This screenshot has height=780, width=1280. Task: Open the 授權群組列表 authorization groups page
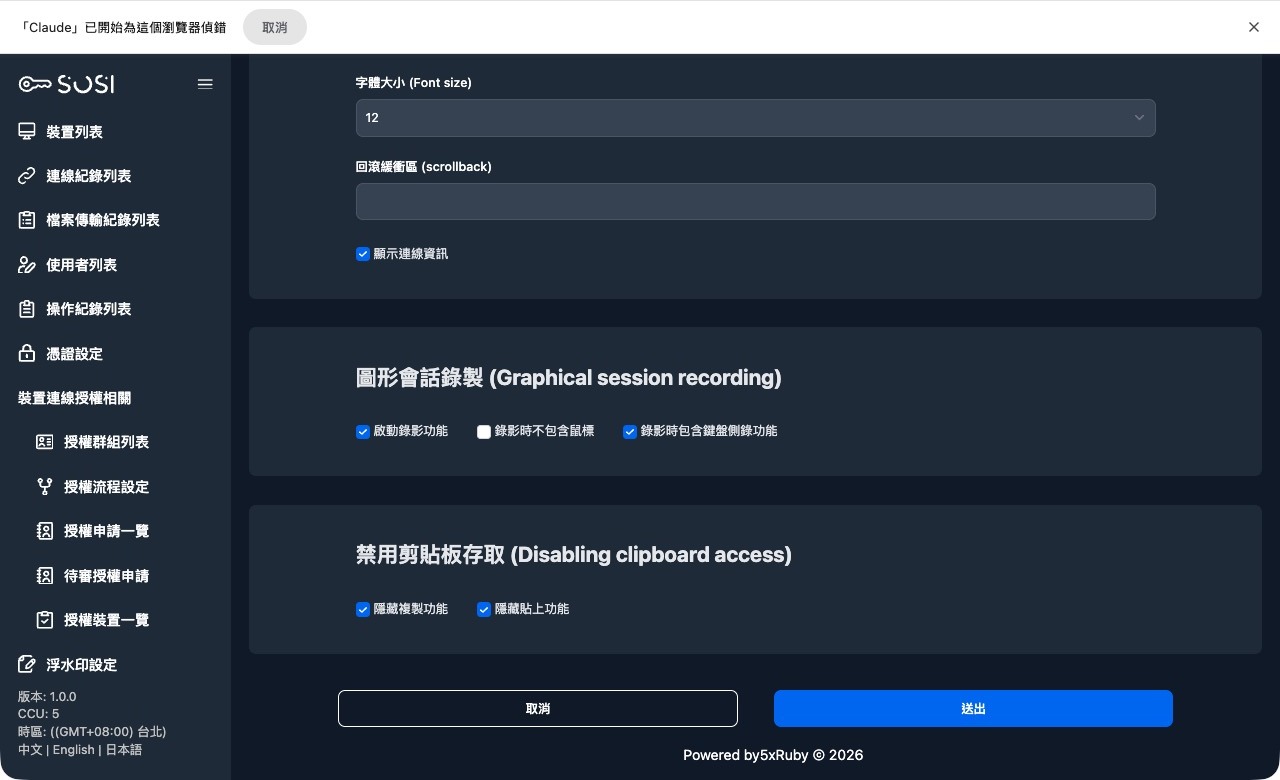point(106,442)
